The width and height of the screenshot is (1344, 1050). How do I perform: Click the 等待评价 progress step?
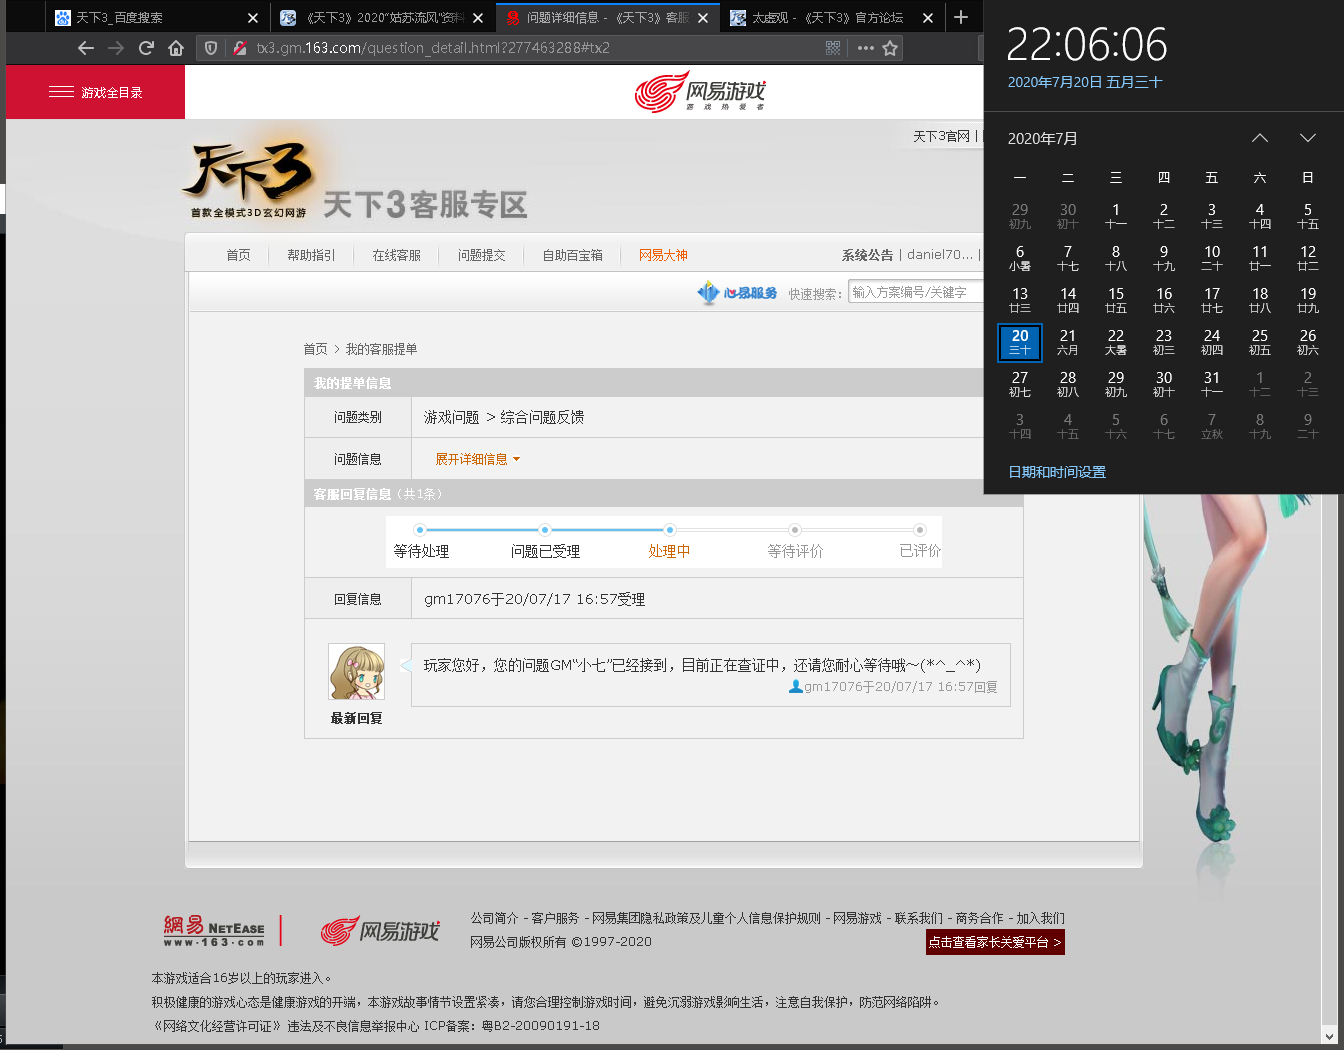tap(795, 551)
